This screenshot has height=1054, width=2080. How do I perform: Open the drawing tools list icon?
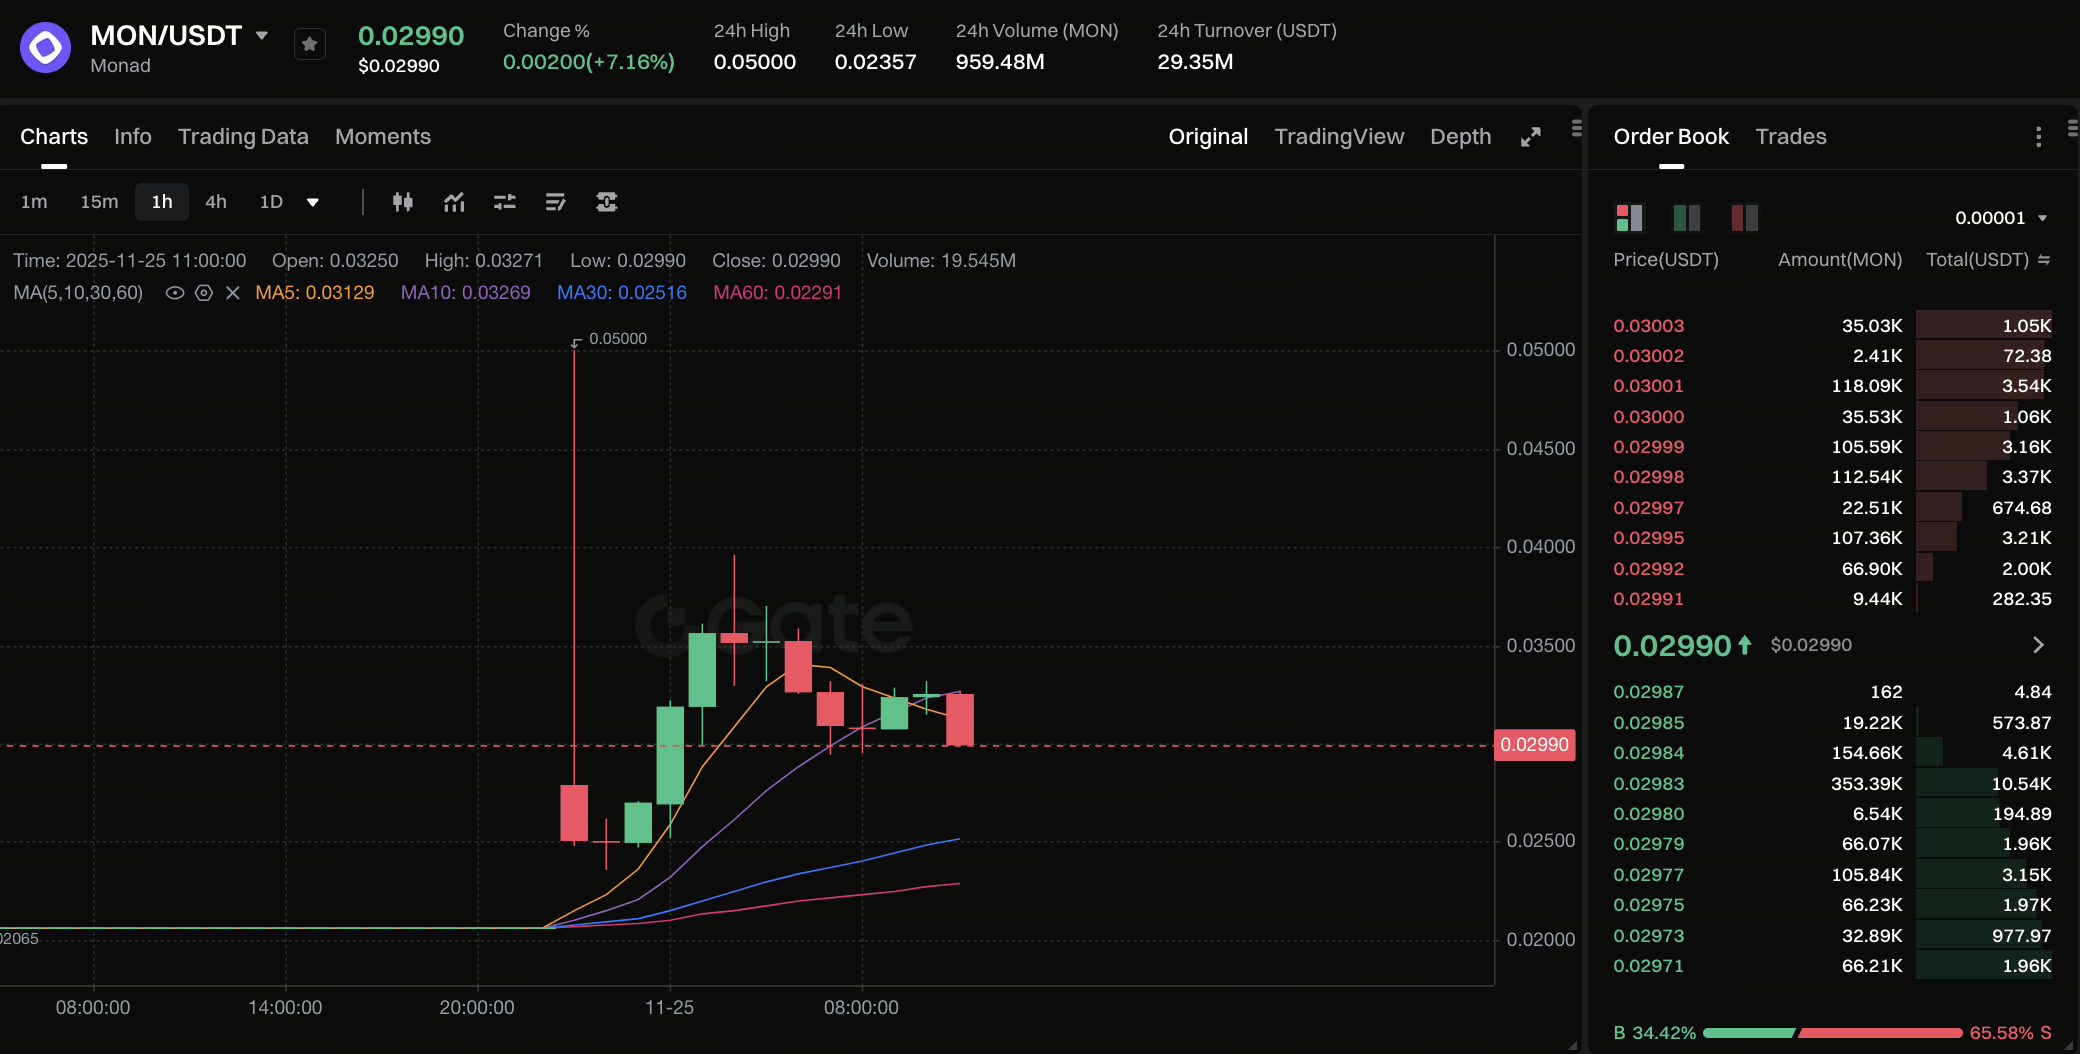click(556, 202)
